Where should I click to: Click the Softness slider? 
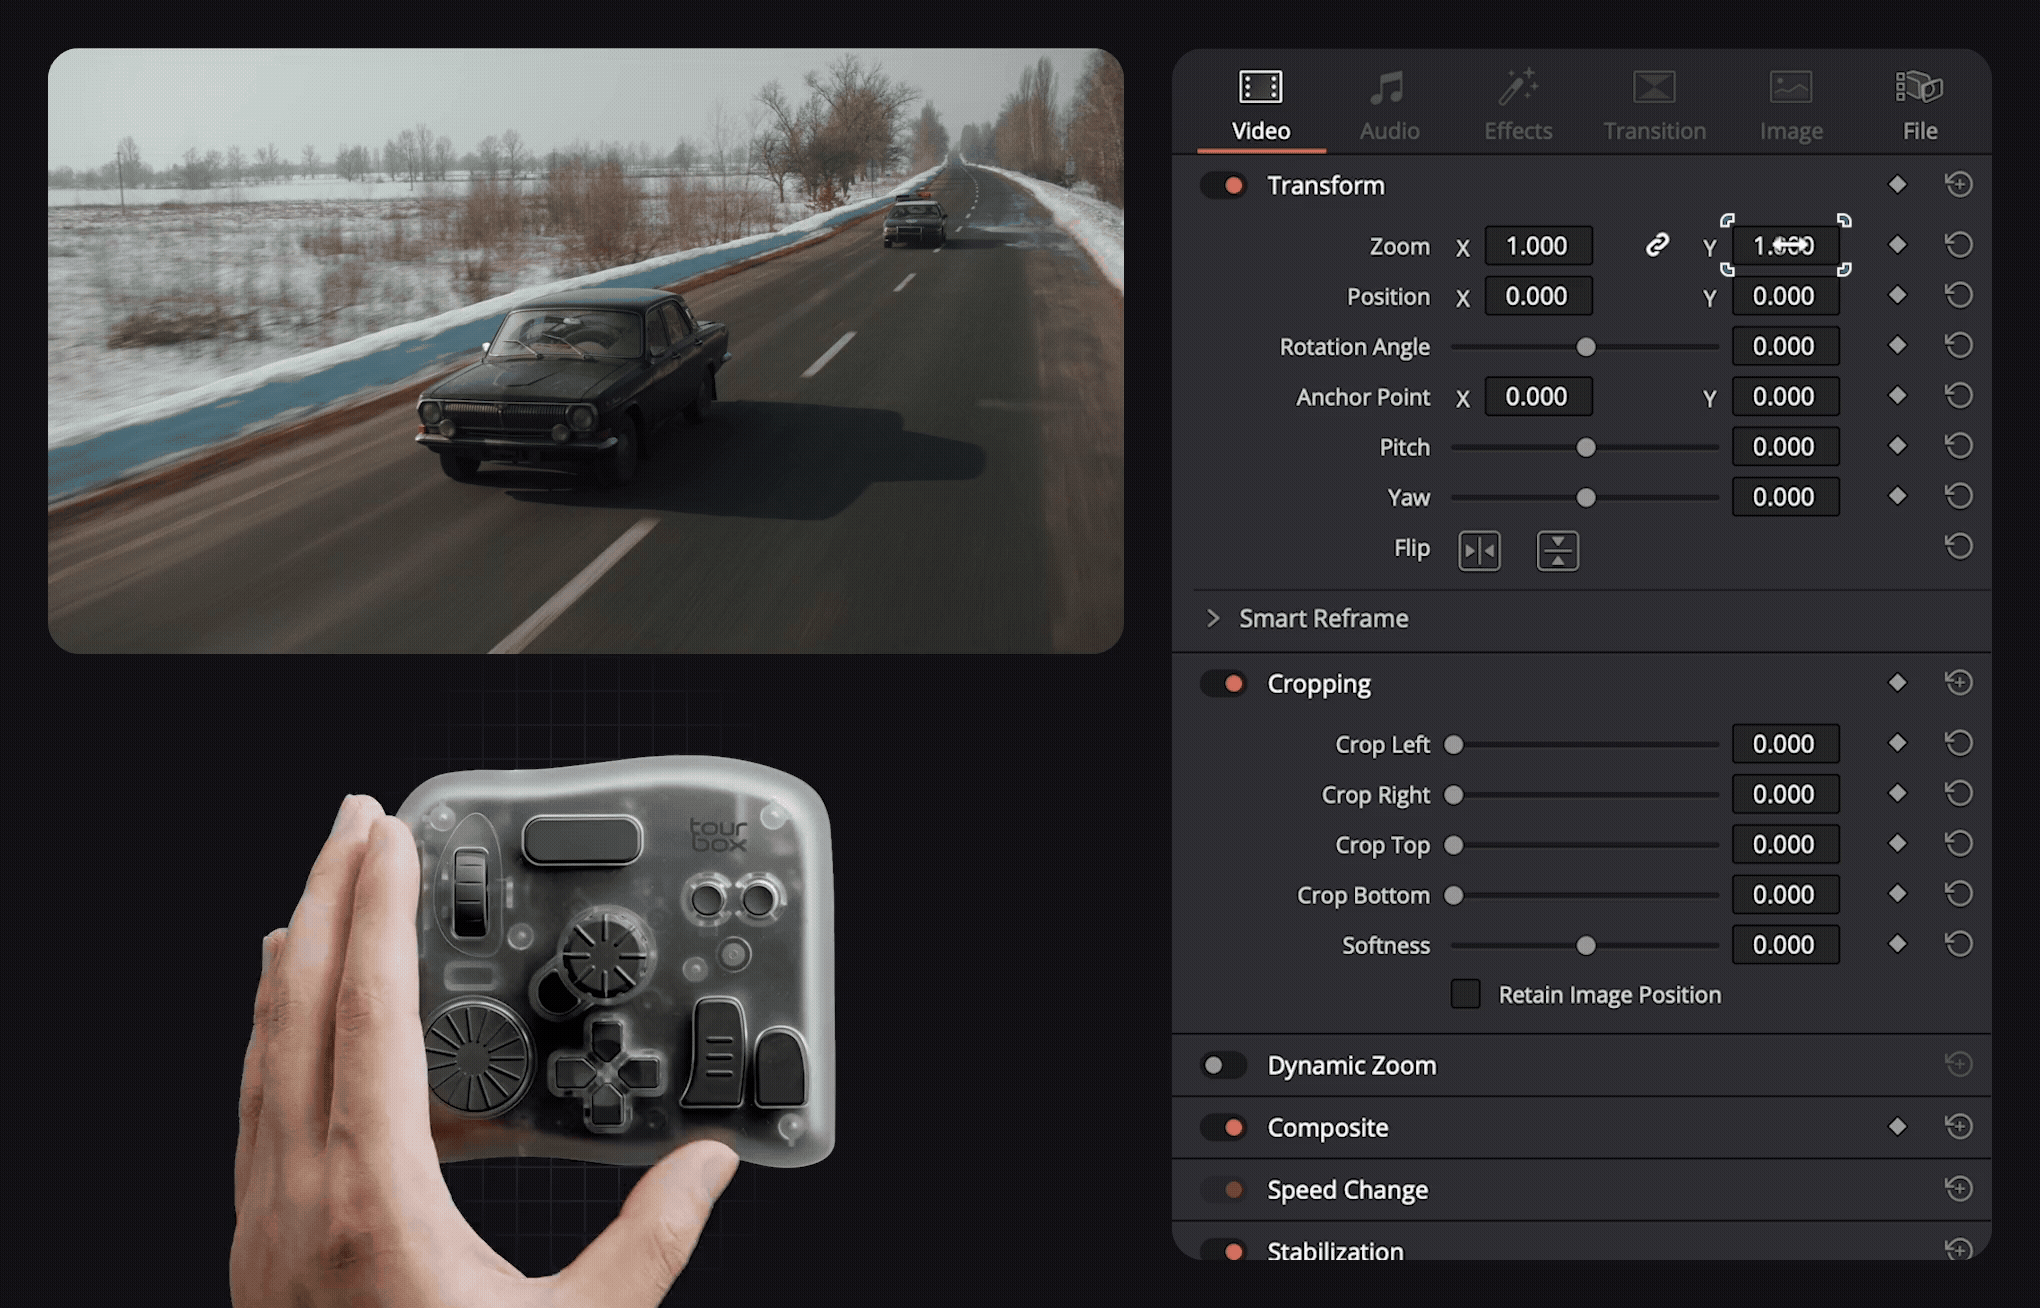tap(1585, 944)
